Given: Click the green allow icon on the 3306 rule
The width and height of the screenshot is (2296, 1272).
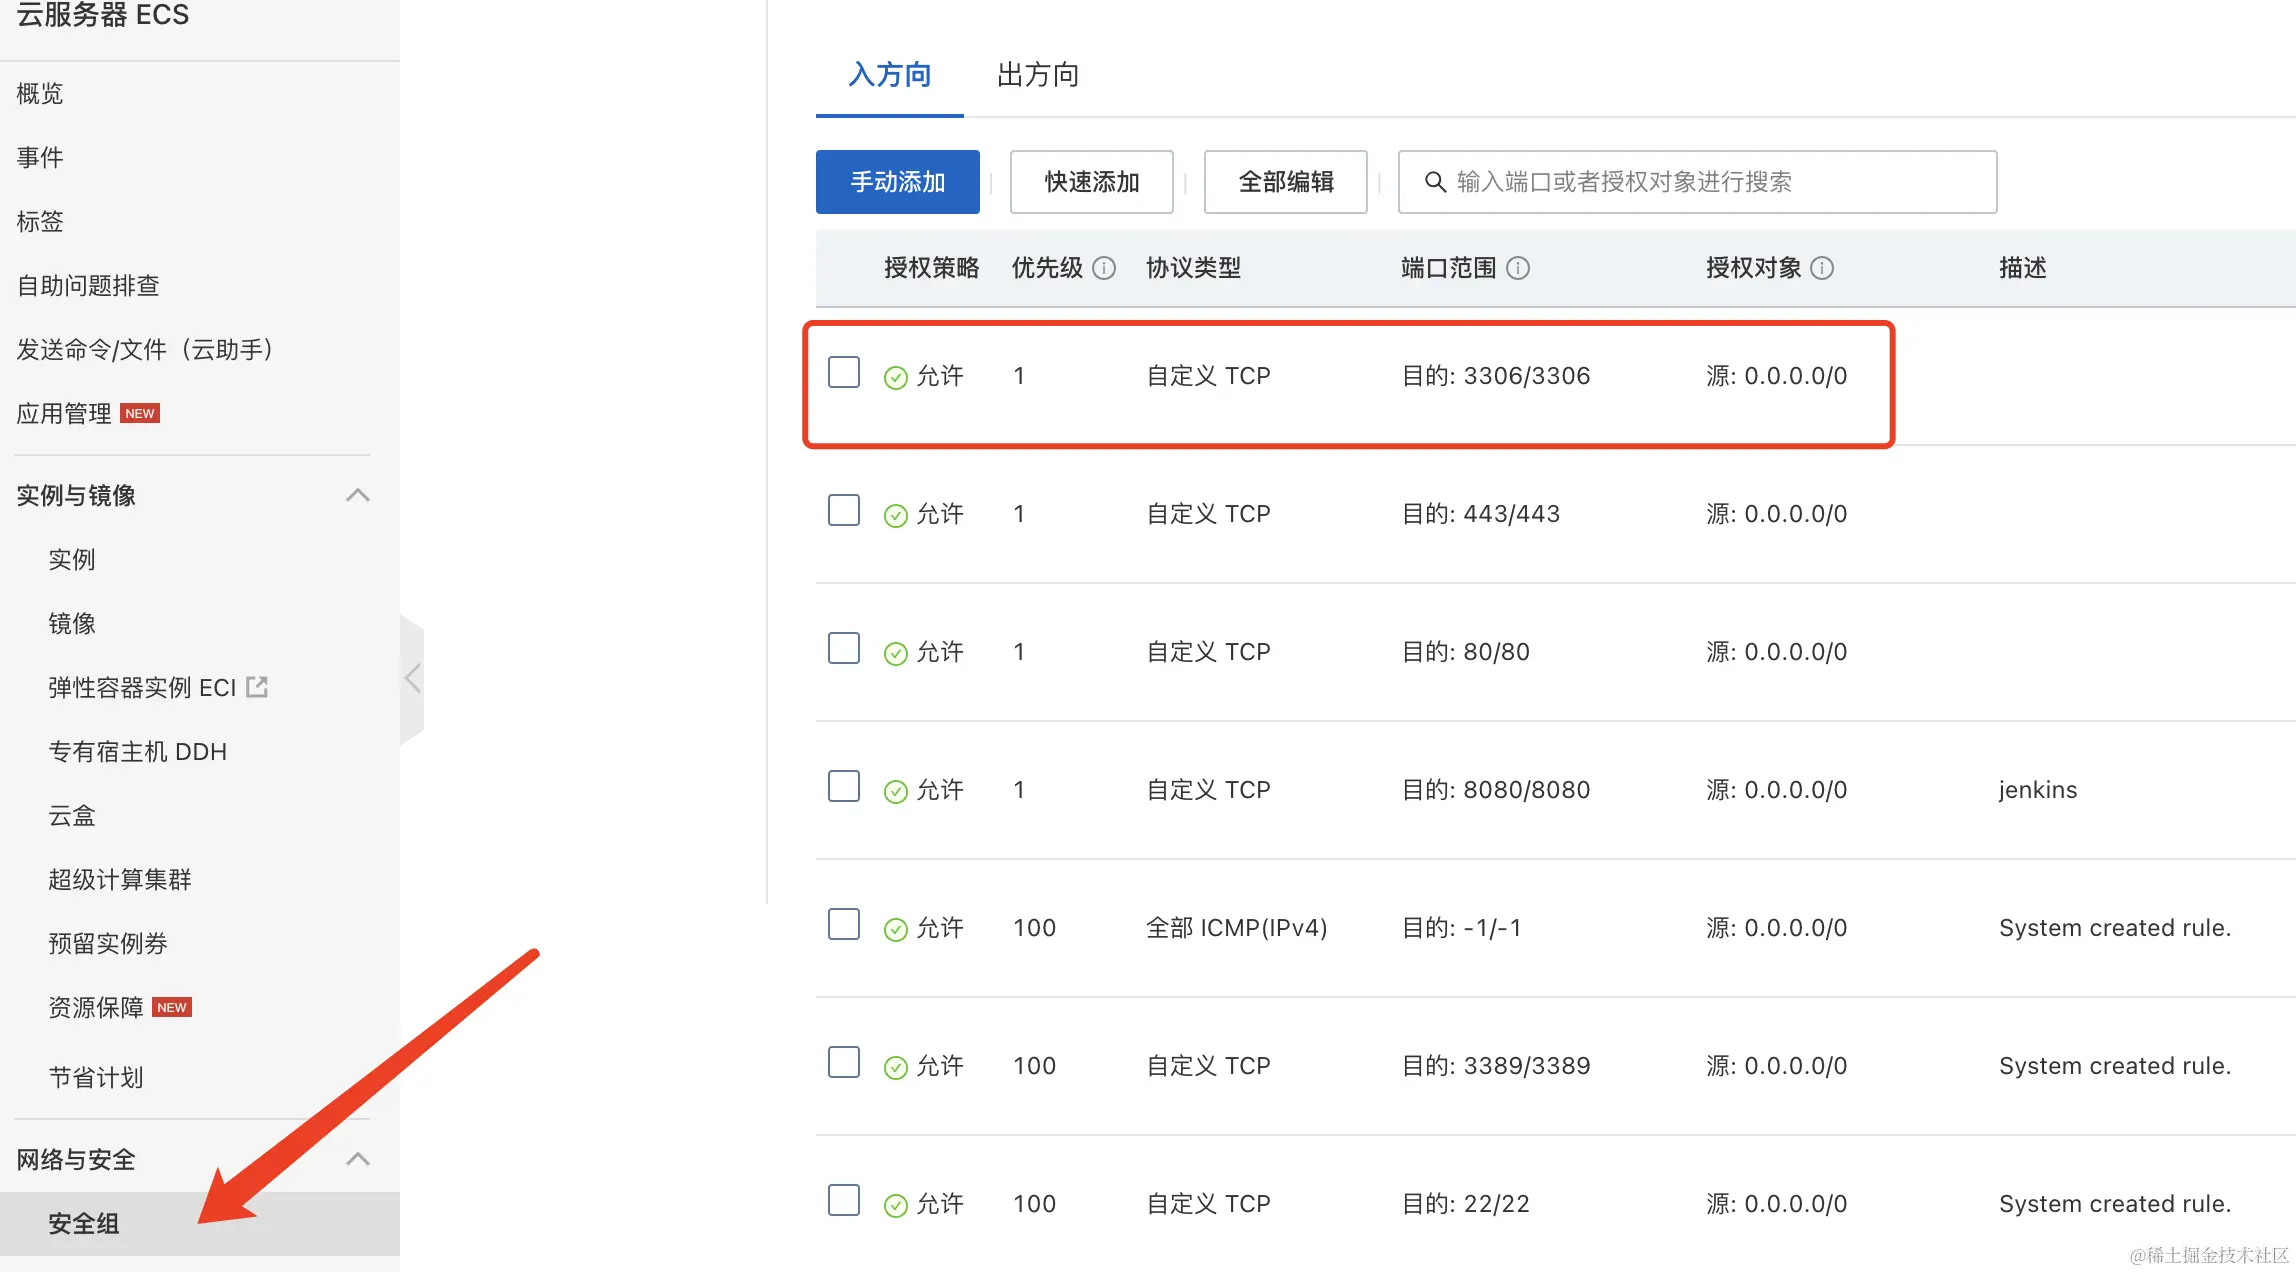Looking at the screenshot, I should pos(896,377).
